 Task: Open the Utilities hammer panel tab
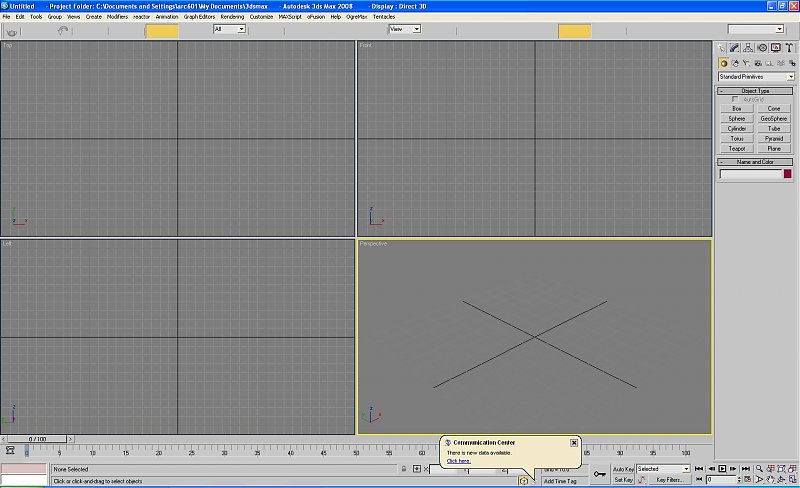(x=789, y=47)
